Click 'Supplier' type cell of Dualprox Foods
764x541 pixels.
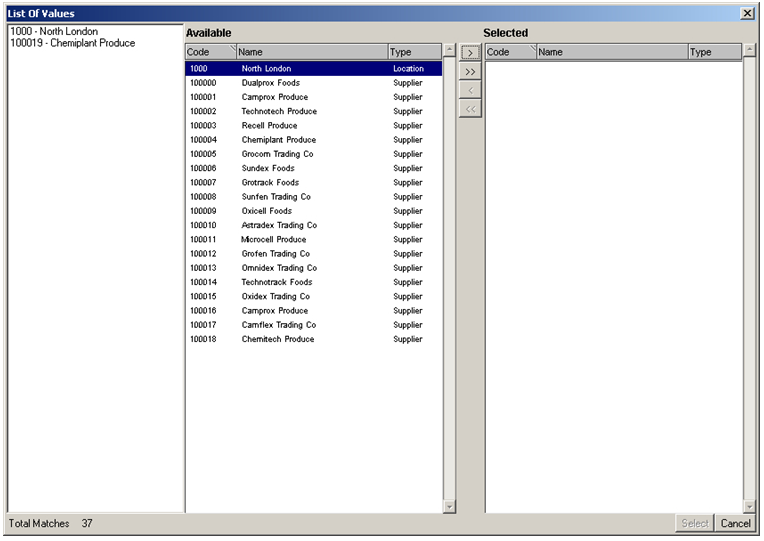(x=408, y=83)
